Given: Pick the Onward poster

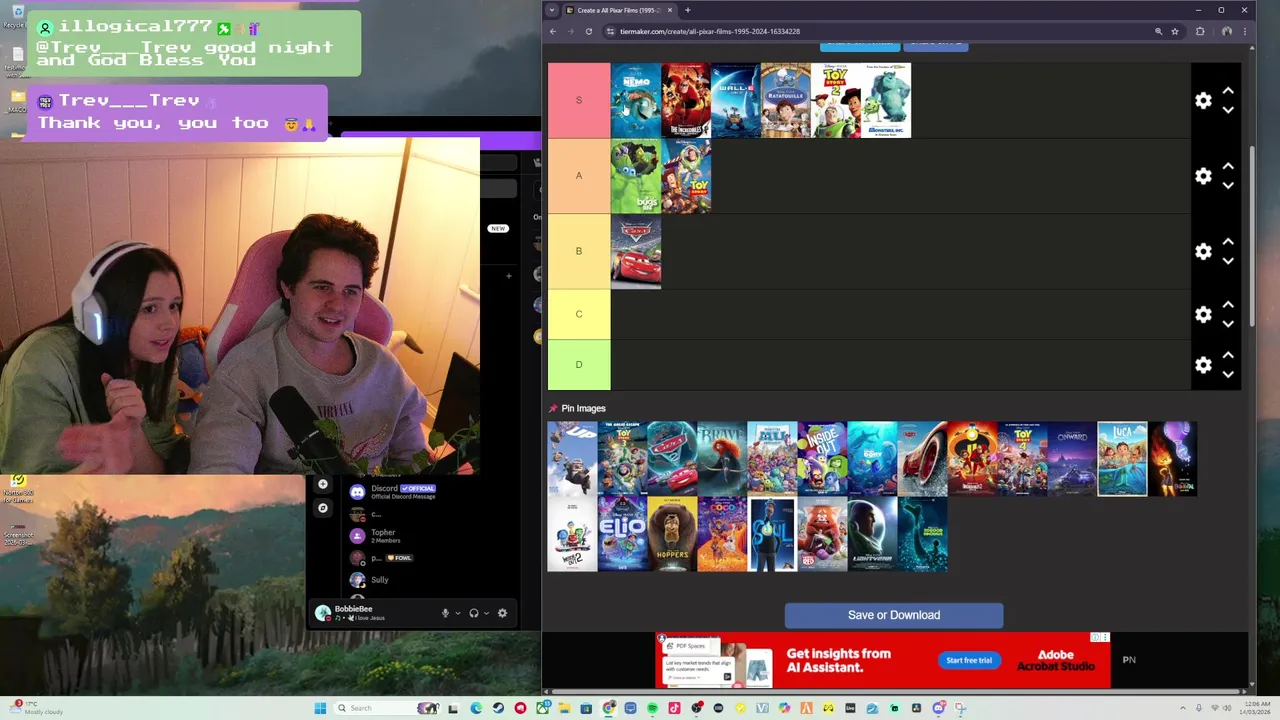Looking at the screenshot, I should tap(1072, 459).
